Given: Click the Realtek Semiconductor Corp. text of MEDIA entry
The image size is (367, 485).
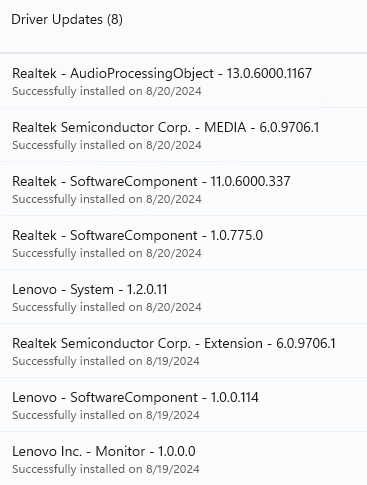Looking at the screenshot, I should (101, 128).
